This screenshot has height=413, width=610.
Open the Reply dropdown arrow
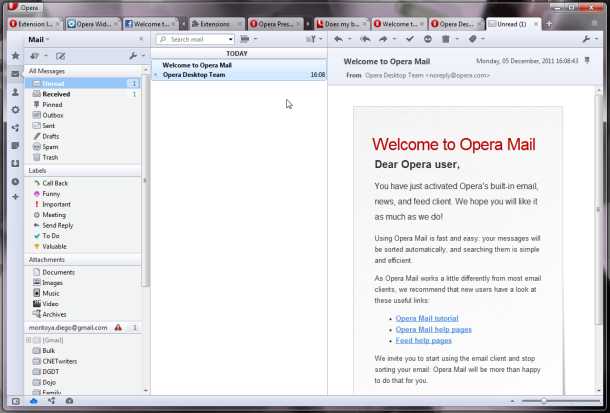pos(349,39)
